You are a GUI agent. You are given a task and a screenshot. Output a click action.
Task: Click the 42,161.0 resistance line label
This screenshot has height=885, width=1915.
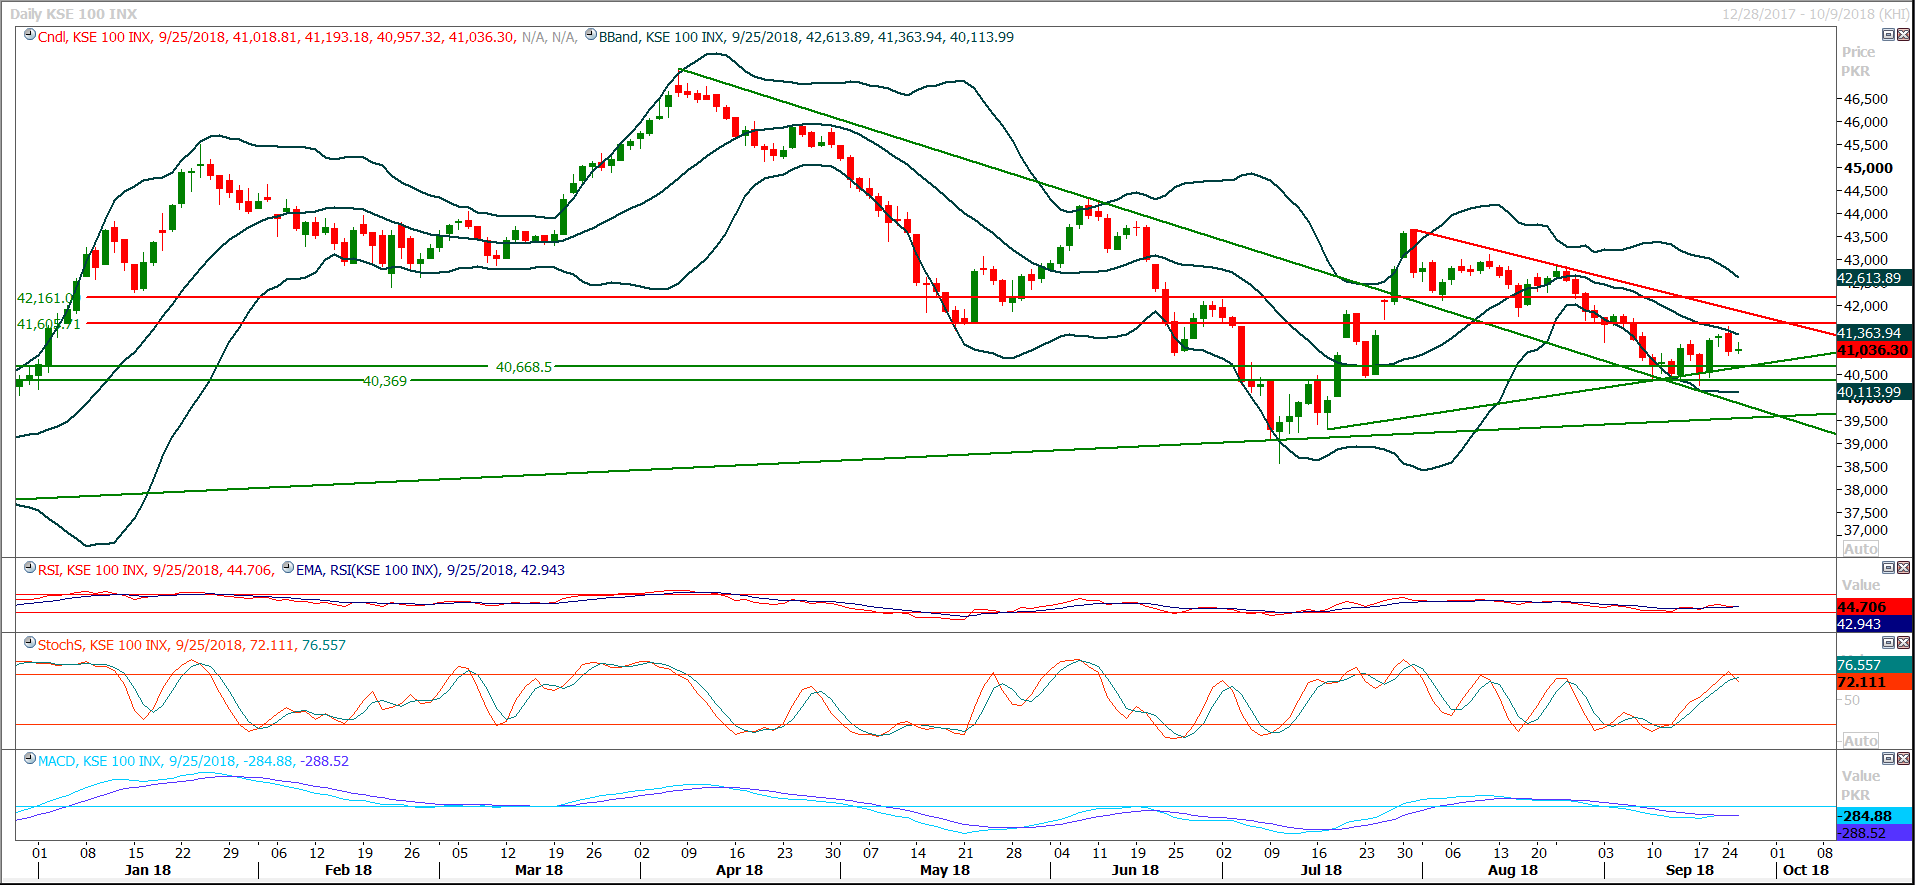46,298
